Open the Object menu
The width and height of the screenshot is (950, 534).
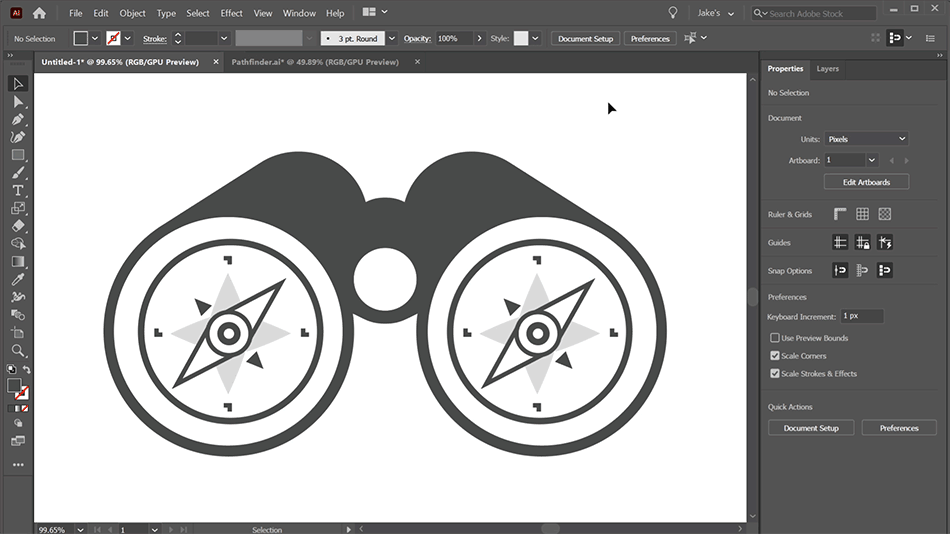pyautogui.click(x=132, y=13)
